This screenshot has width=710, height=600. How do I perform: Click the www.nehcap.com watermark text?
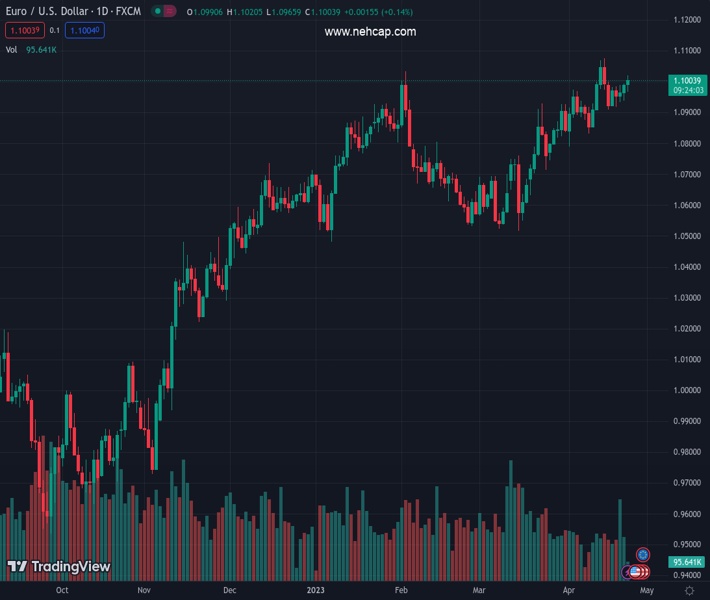[370, 32]
